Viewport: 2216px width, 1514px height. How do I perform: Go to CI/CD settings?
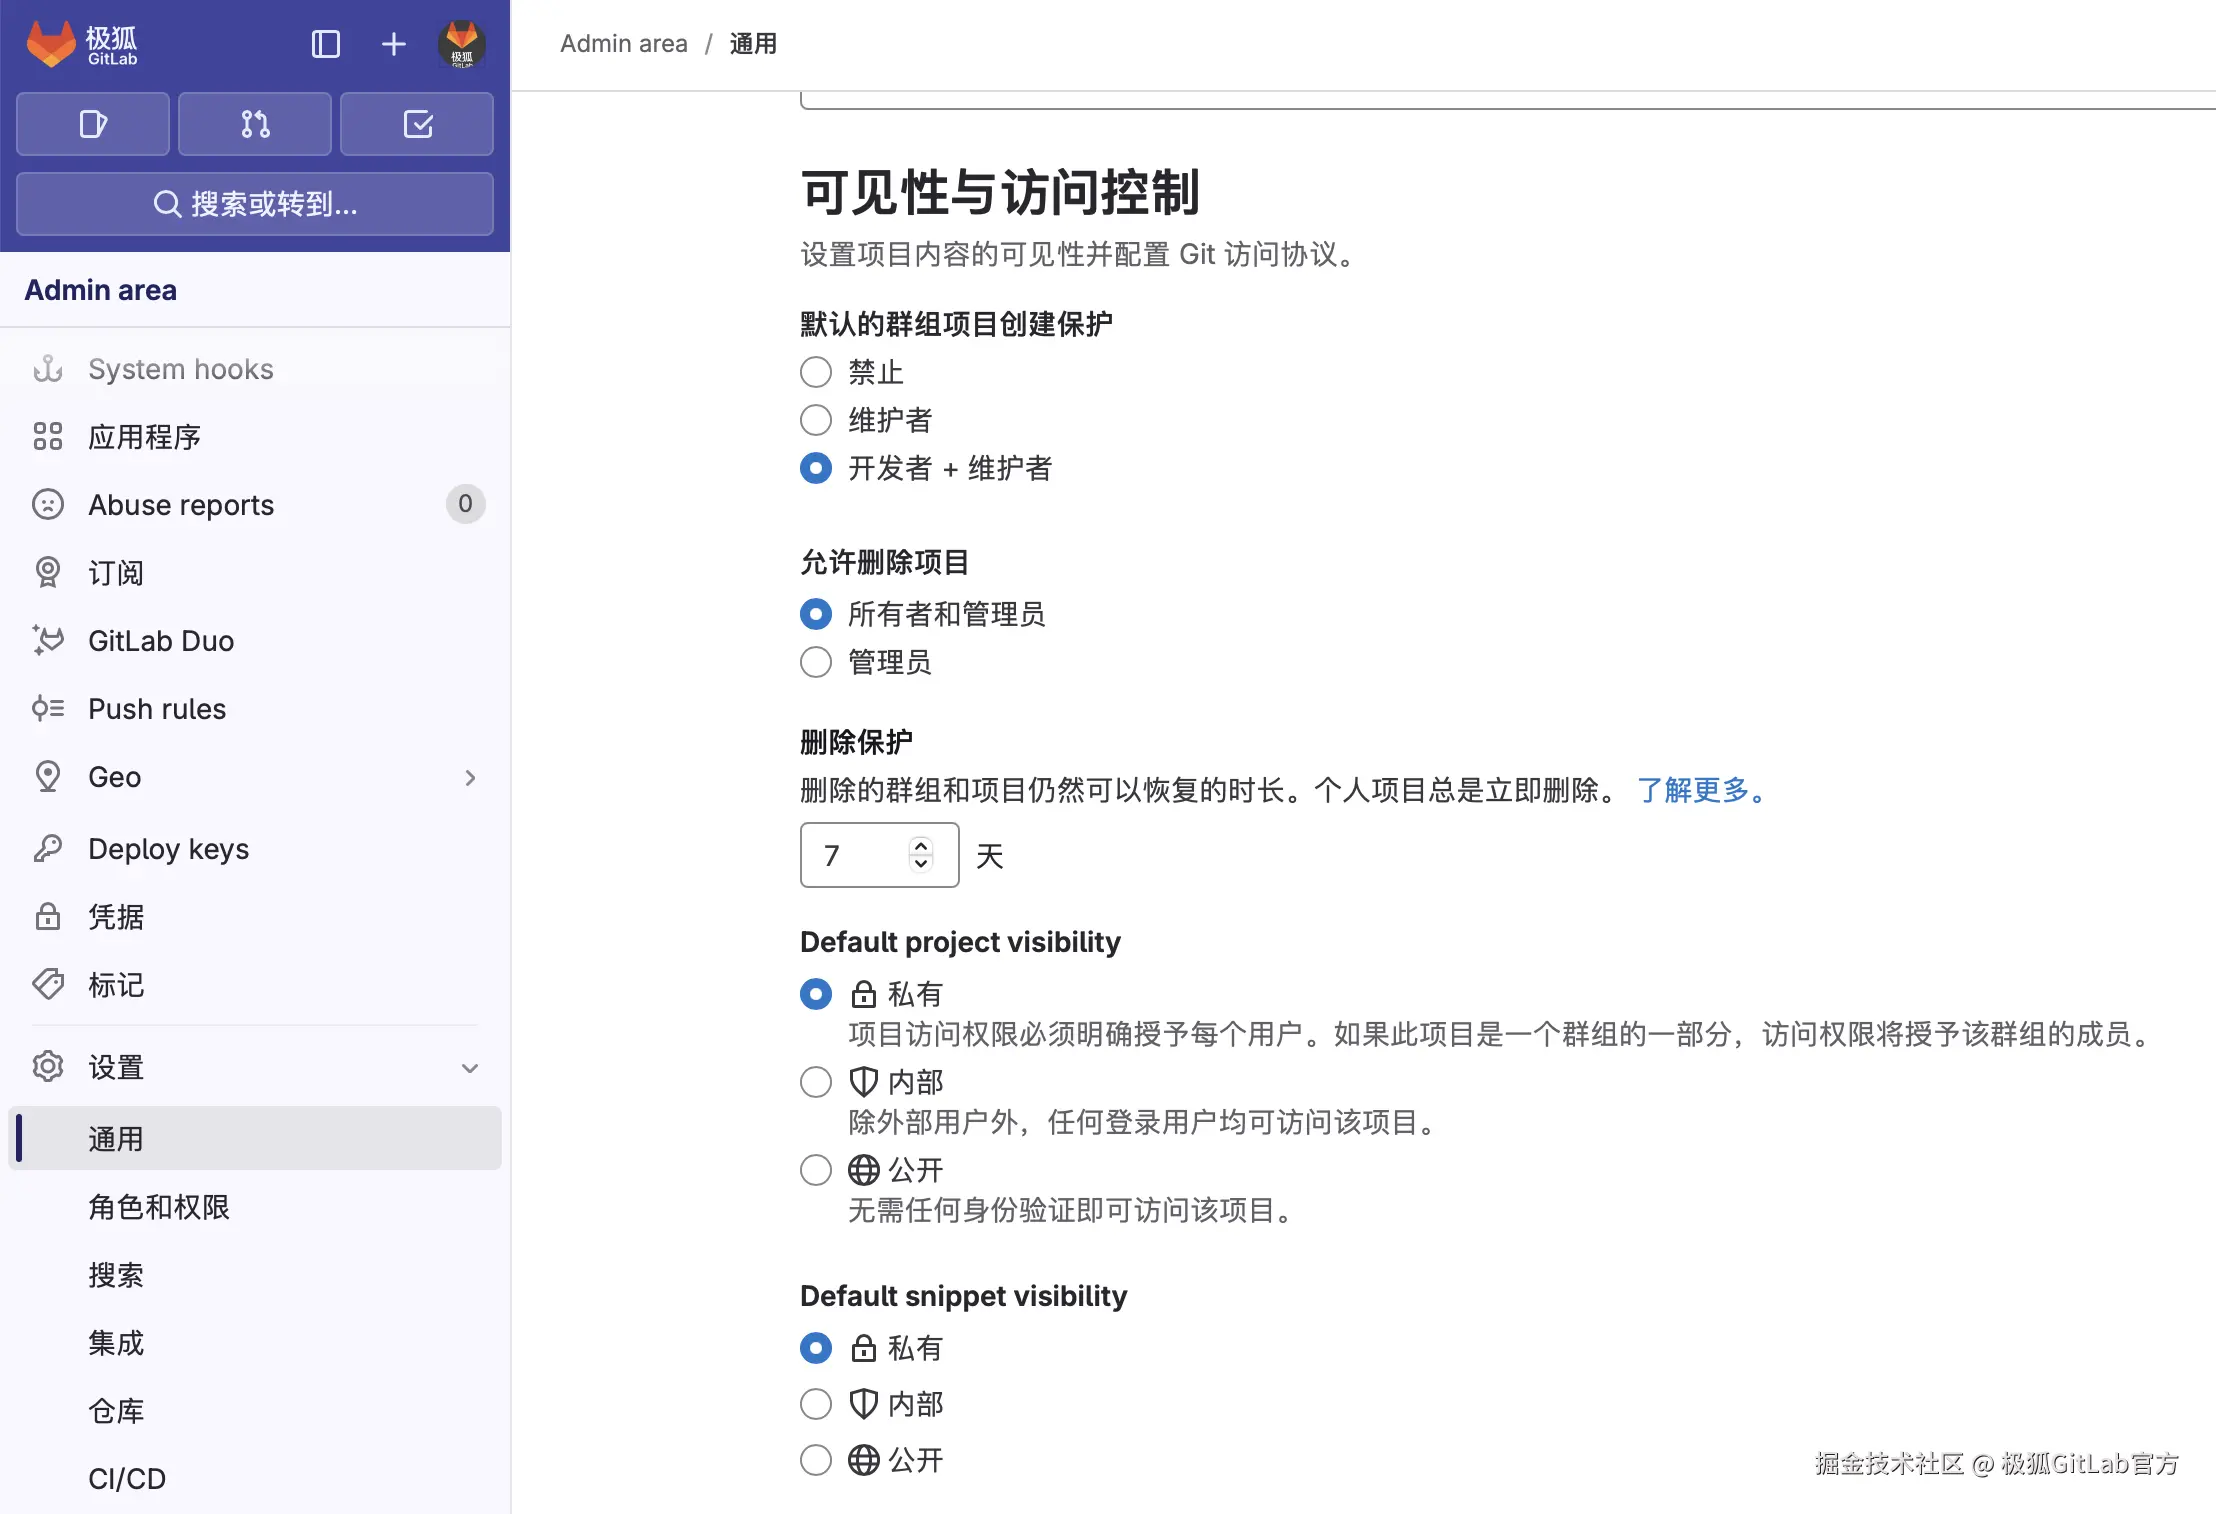coord(127,1479)
